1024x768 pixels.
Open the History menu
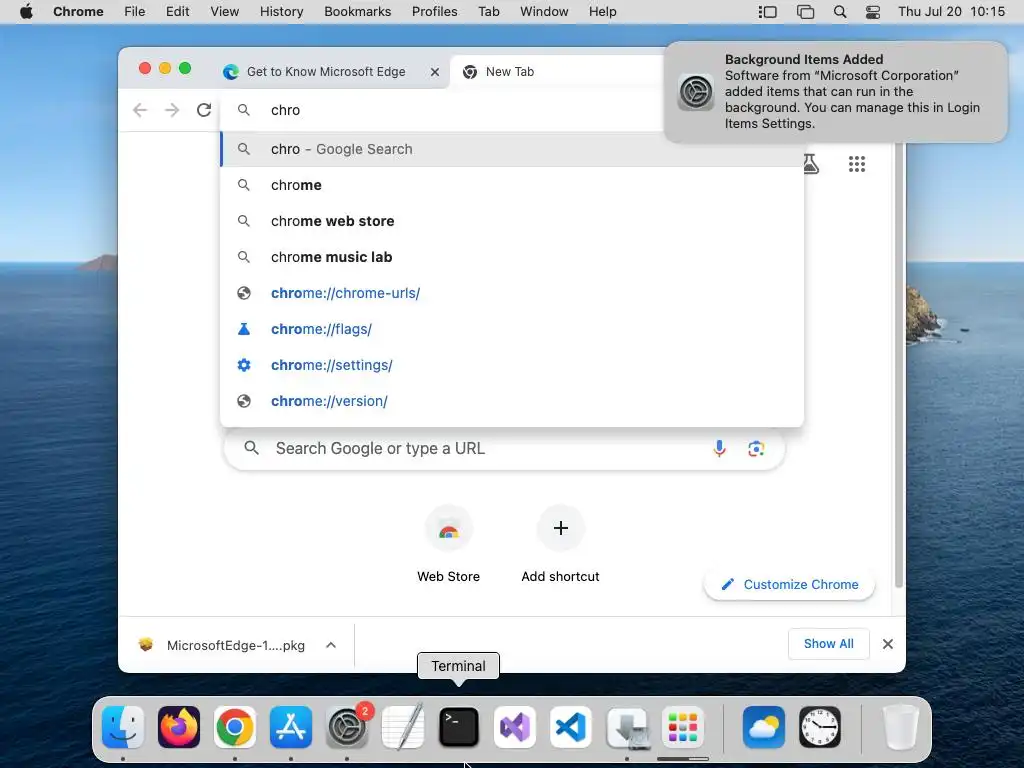click(x=281, y=12)
